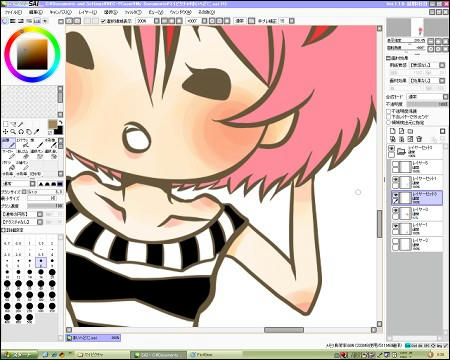Open the stabilizer value dropdown

click(x=292, y=21)
